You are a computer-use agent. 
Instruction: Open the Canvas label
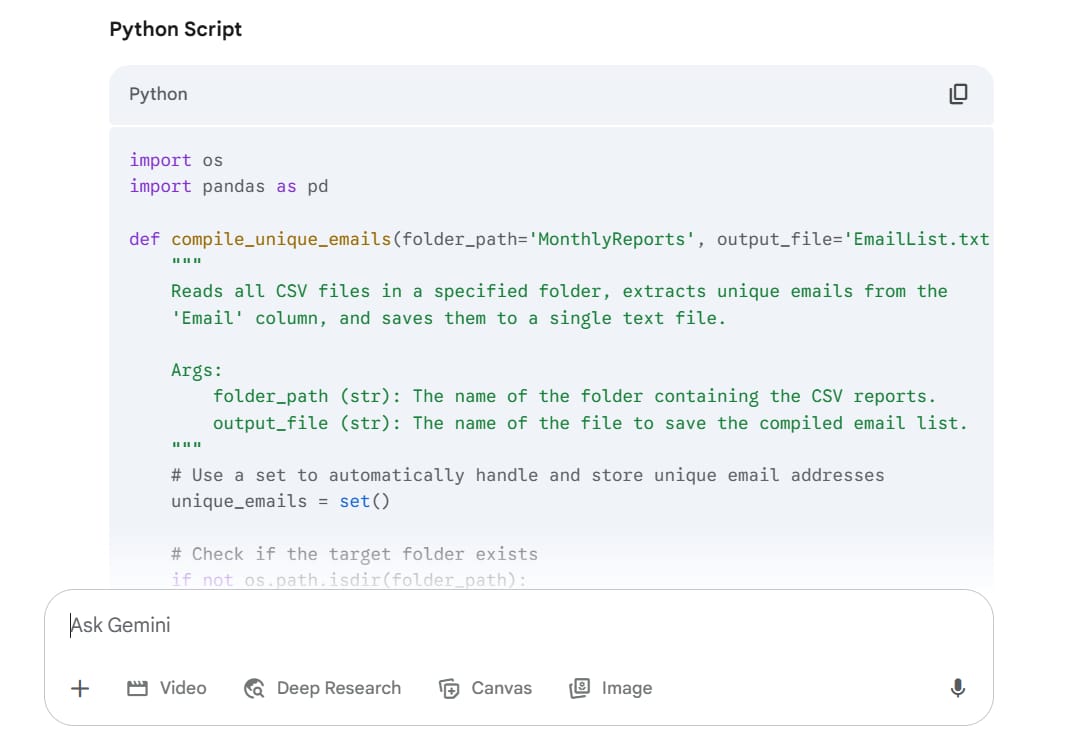(501, 688)
